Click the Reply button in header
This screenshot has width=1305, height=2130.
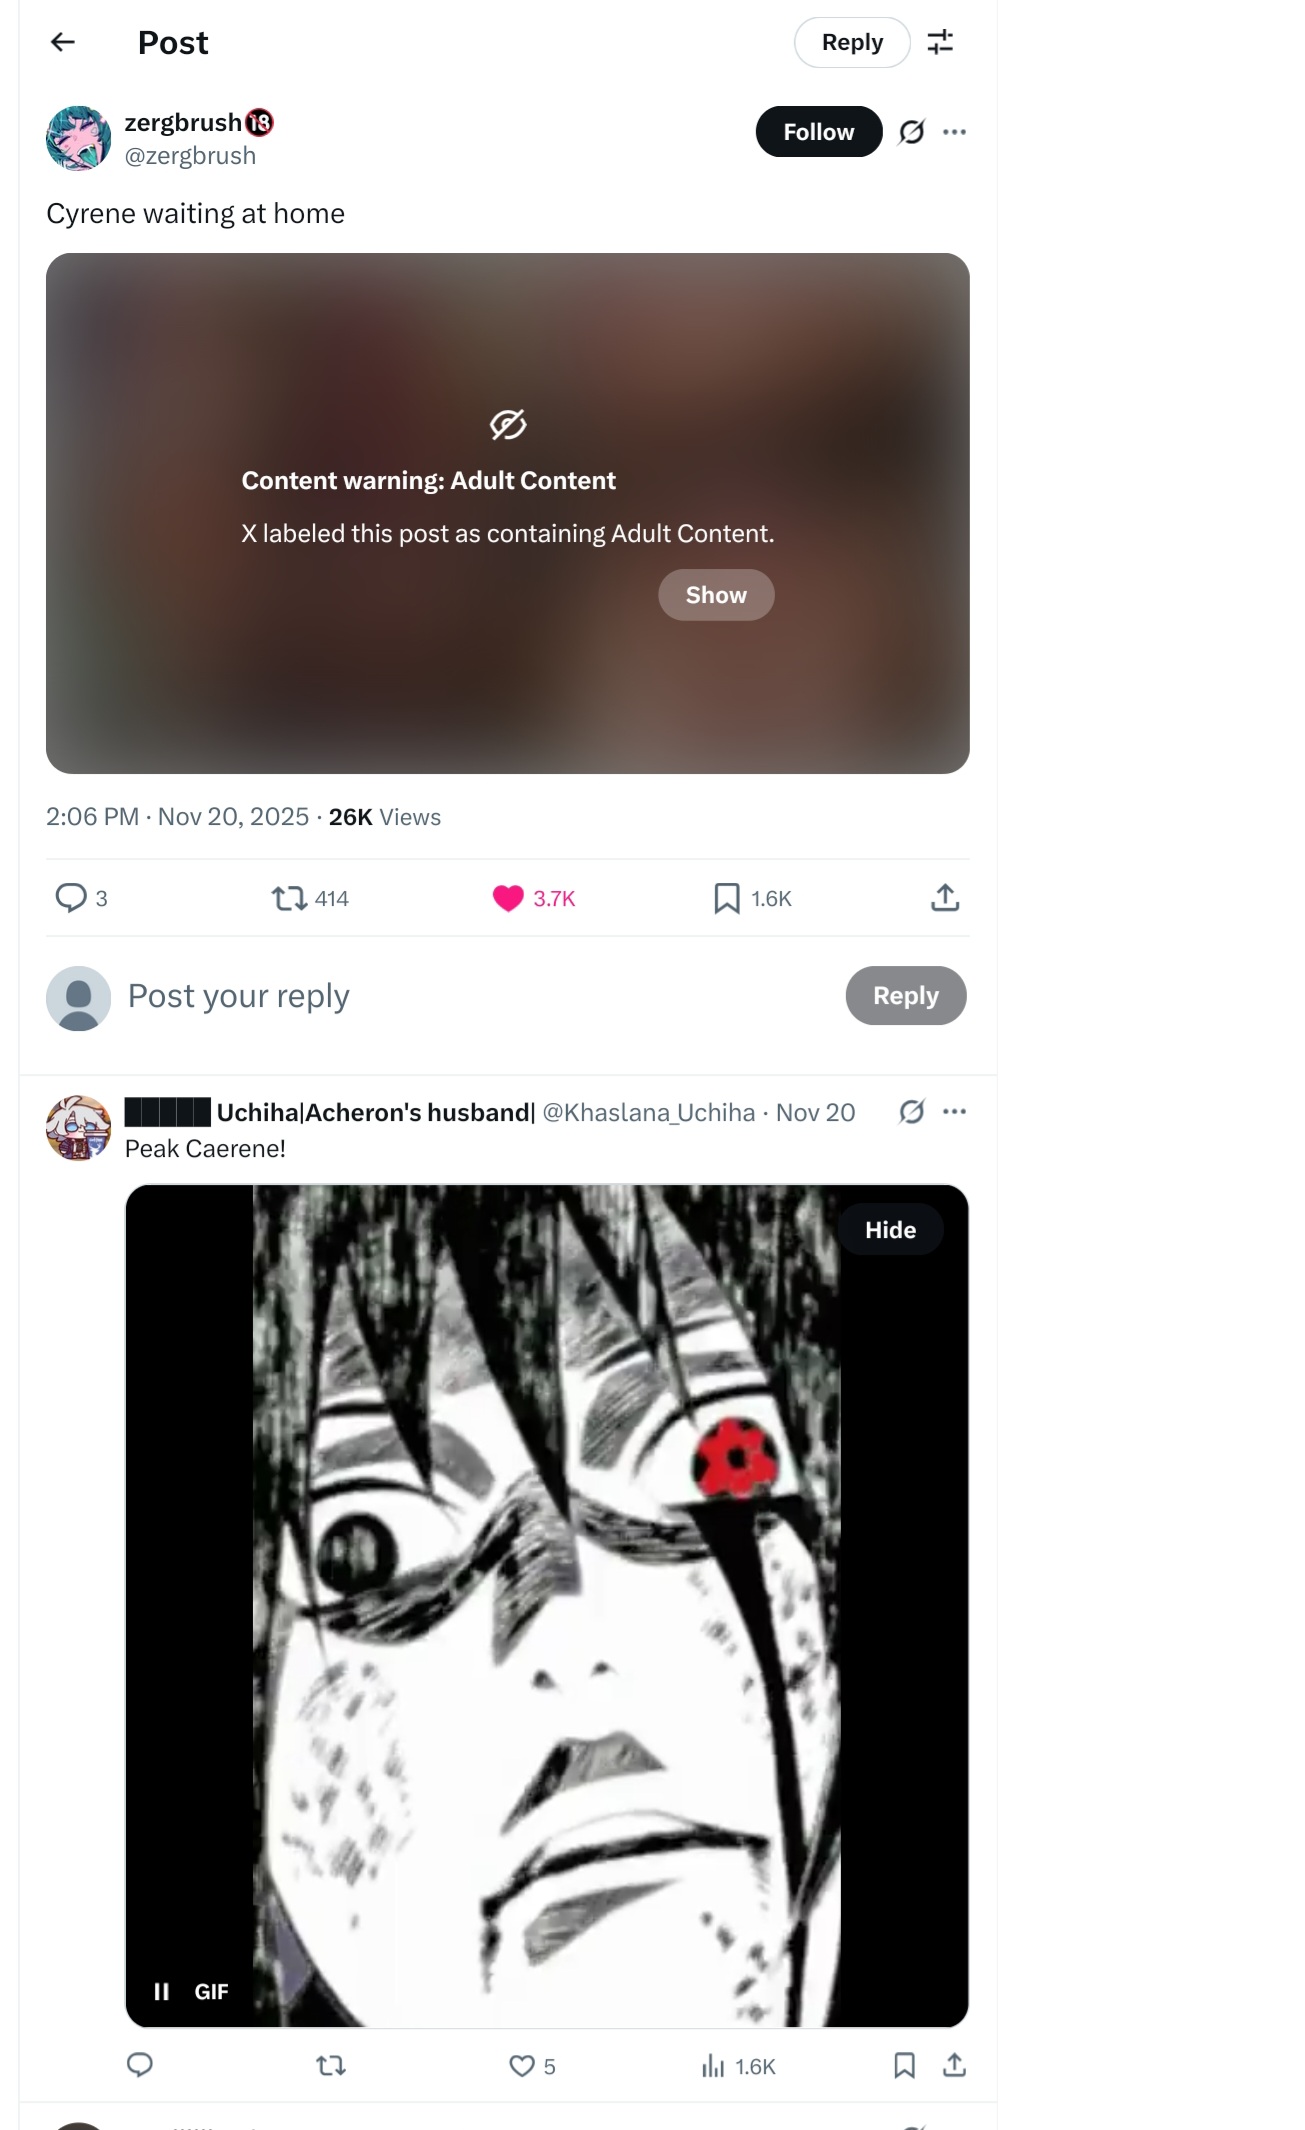coord(852,42)
